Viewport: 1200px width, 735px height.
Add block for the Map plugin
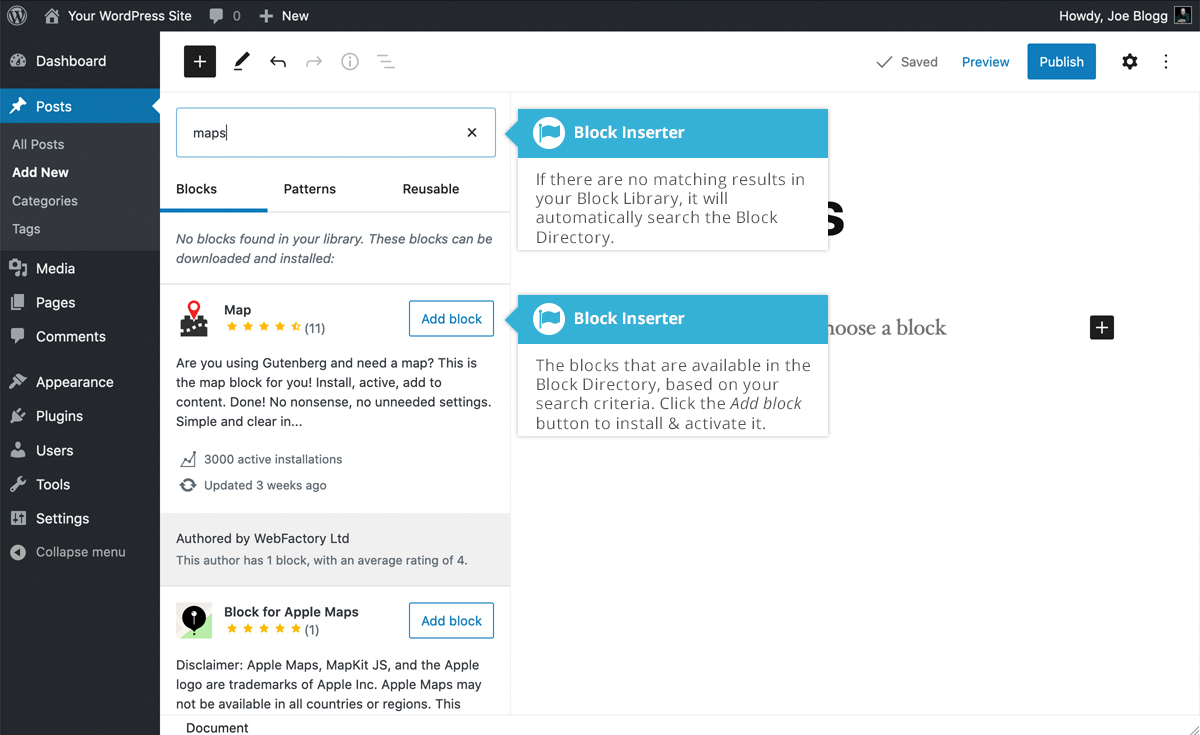point(451,318)
